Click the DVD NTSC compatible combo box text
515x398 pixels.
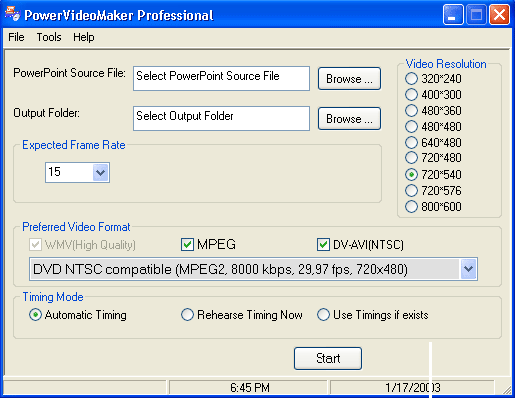point(220,269)
